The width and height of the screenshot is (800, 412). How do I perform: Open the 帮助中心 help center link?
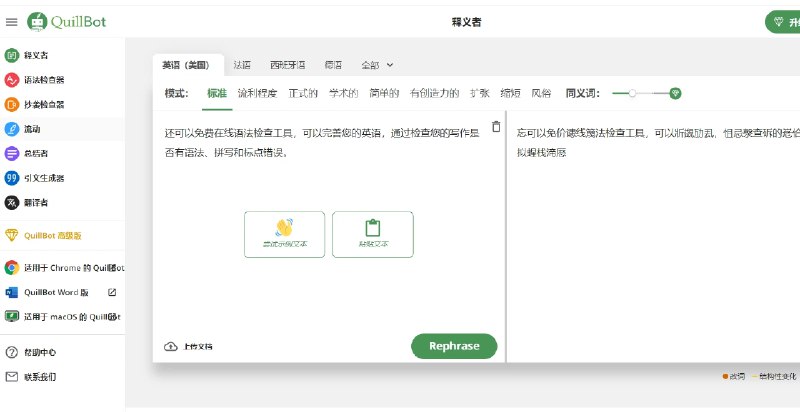[x=40, y=352]
